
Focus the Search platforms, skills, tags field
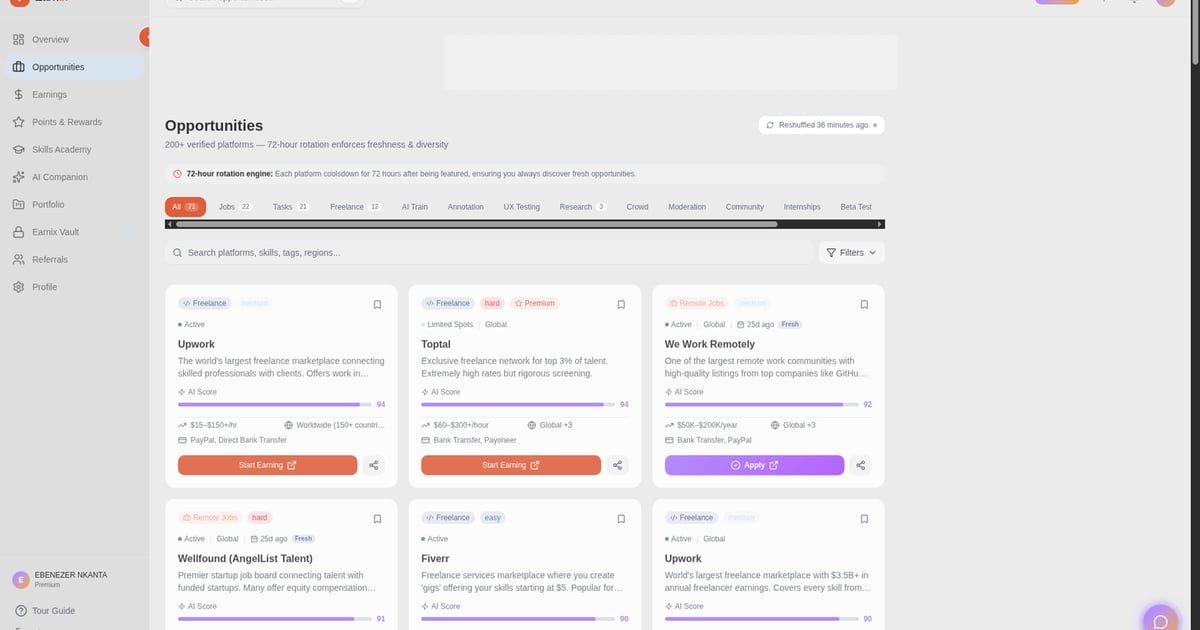(489, 253)
